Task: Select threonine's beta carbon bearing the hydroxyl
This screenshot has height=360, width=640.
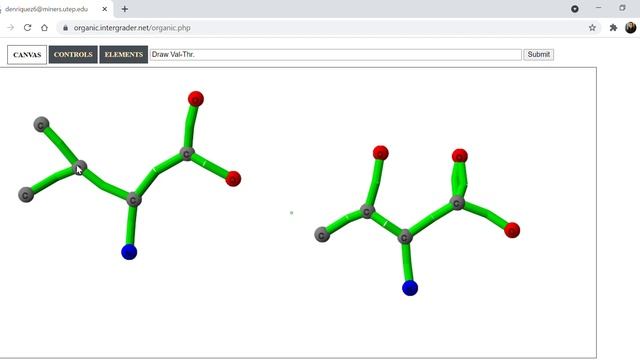Action: click(367, 211)
